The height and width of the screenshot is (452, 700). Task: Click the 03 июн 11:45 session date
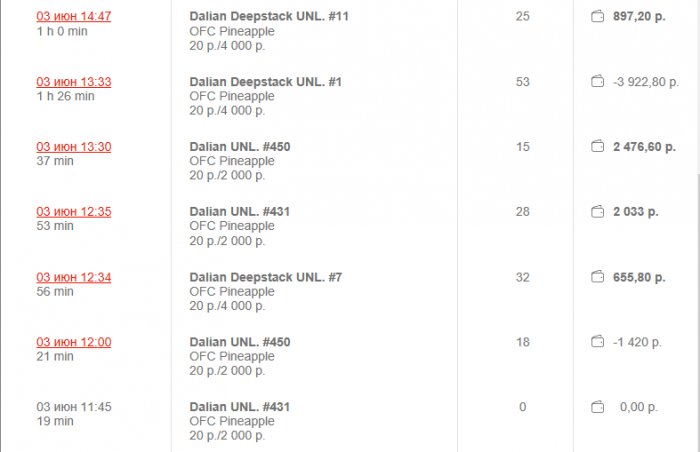click(x=74, y=407)
